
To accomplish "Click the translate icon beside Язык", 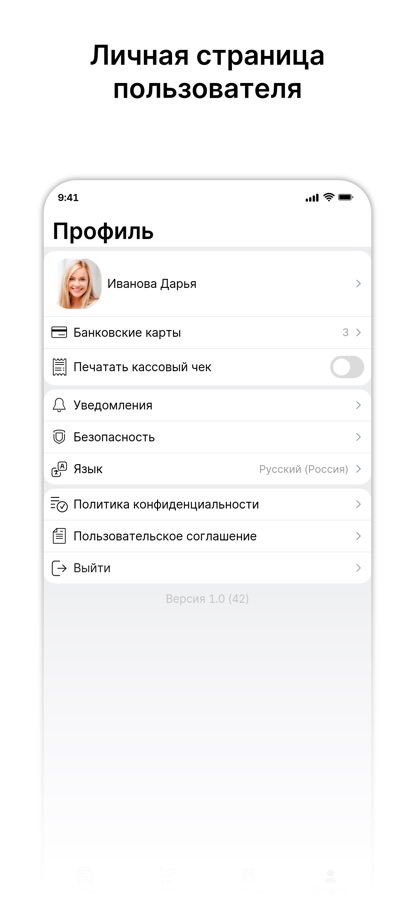I will [59, 470].
